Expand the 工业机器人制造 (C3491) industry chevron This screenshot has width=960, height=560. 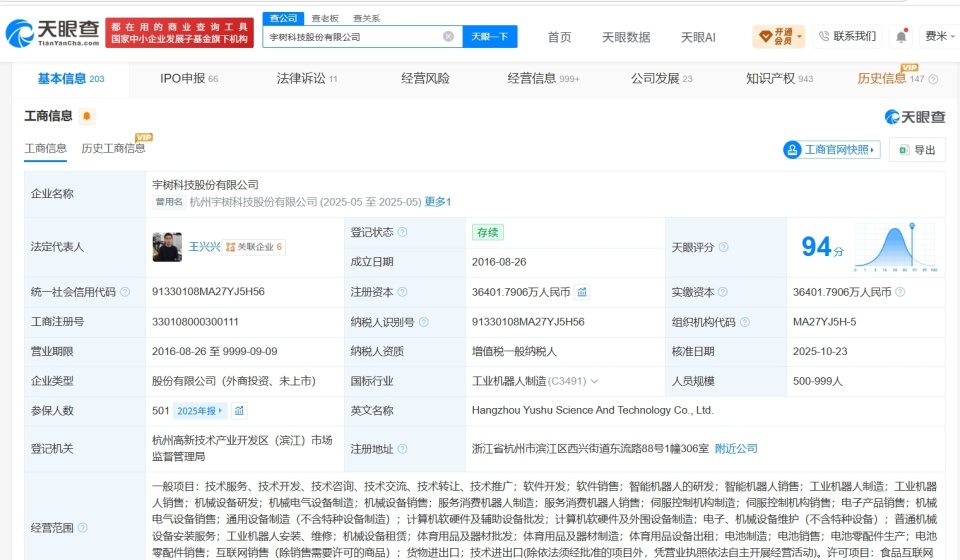coord(594,381)
